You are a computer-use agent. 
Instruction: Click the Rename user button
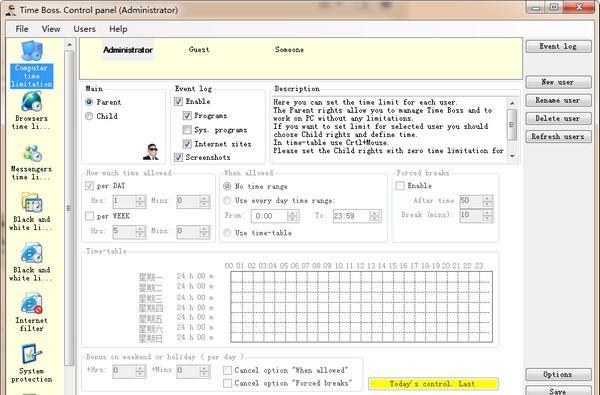pos(558,100)
